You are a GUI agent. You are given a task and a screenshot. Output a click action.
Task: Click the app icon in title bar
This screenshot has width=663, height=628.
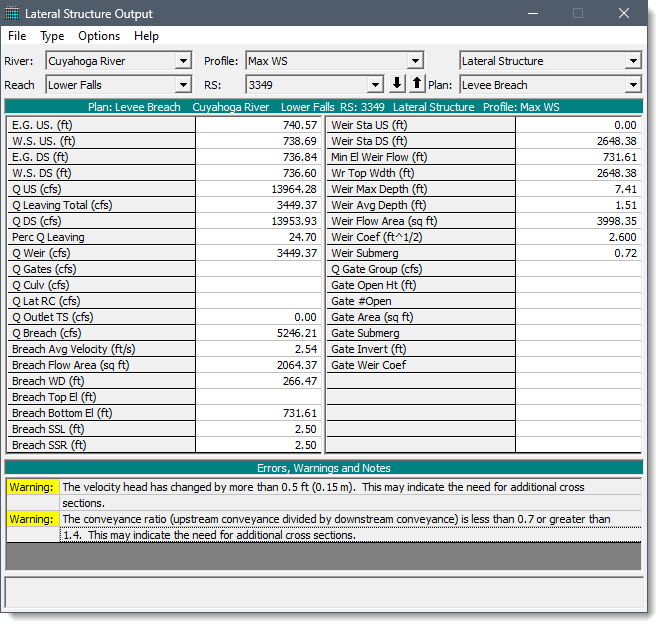(x=14, y=13)
